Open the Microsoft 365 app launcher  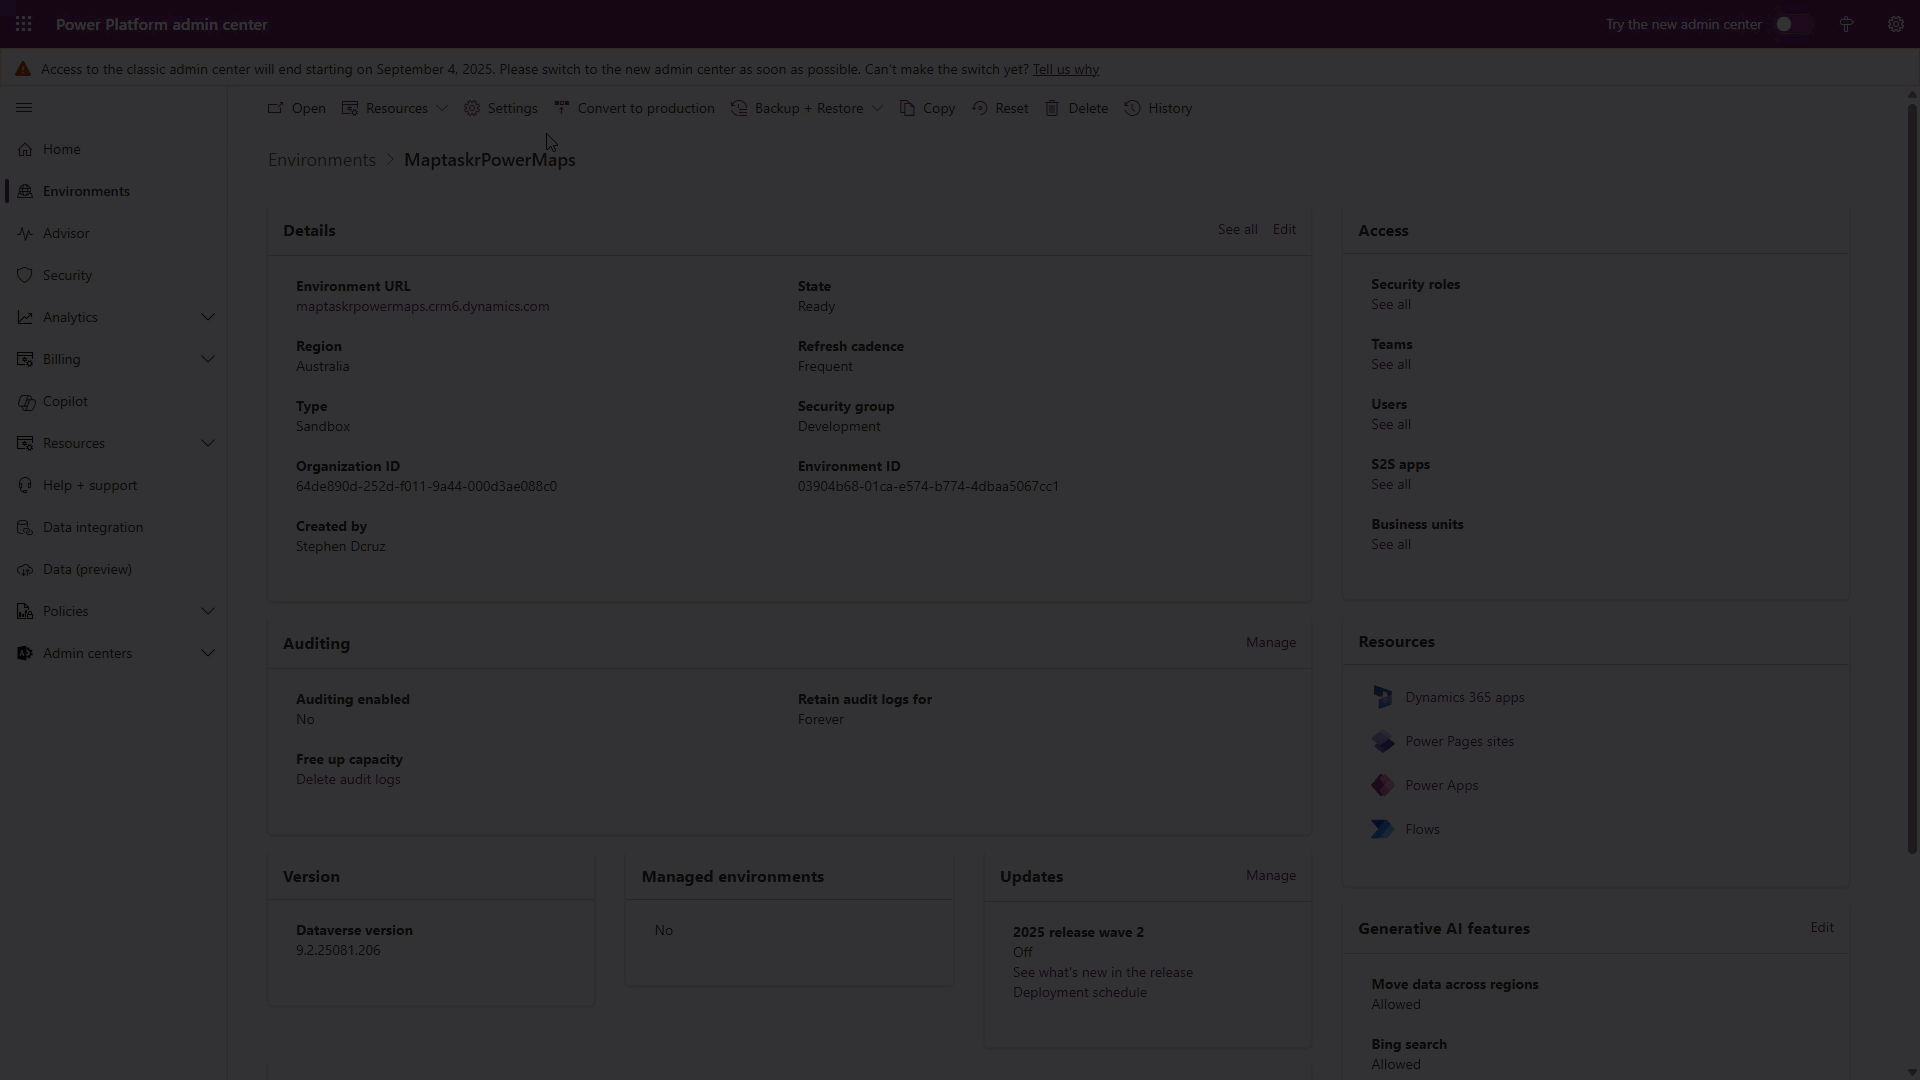click(23, 24)
